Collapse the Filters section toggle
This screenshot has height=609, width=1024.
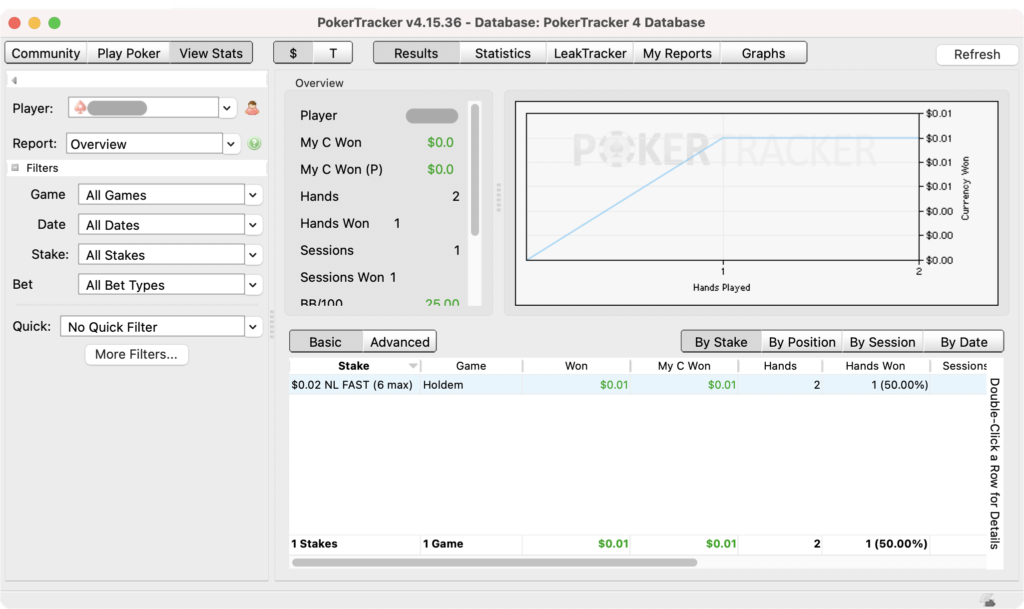pyautogui.click(x=15, y=168)
